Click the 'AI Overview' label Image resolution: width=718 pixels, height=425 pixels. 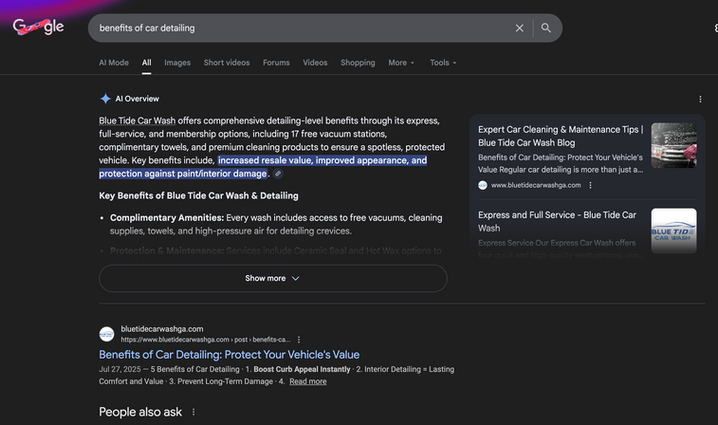click(x=137, y=98)
